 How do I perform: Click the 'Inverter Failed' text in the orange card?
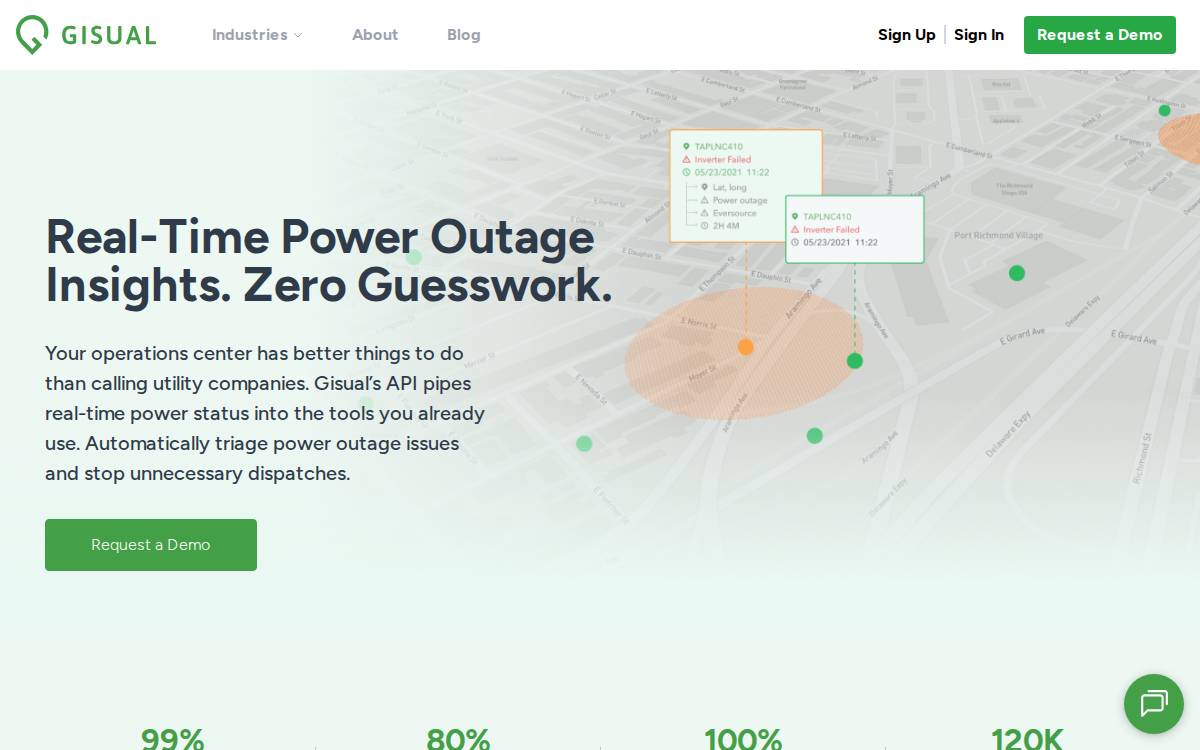(x=723, y=160)
